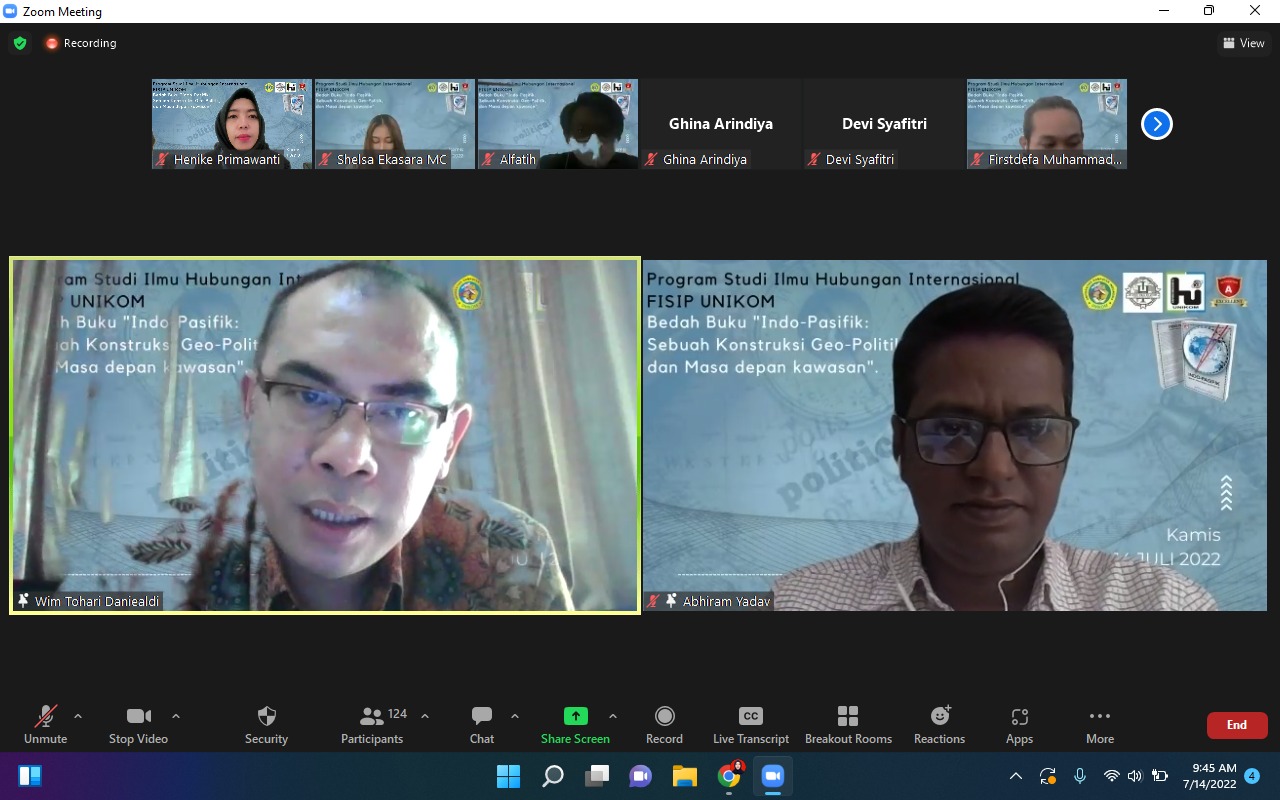Image resolution: width=1280 pixels, height=800 pixels.
Task: Click the Zoom icon in taskbar
Action: point(773,776)
